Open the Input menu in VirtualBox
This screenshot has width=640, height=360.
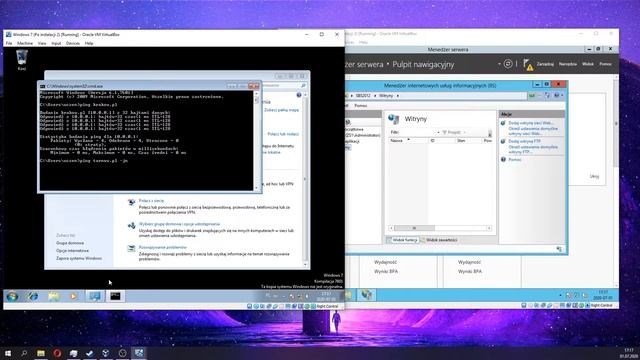(x=56, y=43)
